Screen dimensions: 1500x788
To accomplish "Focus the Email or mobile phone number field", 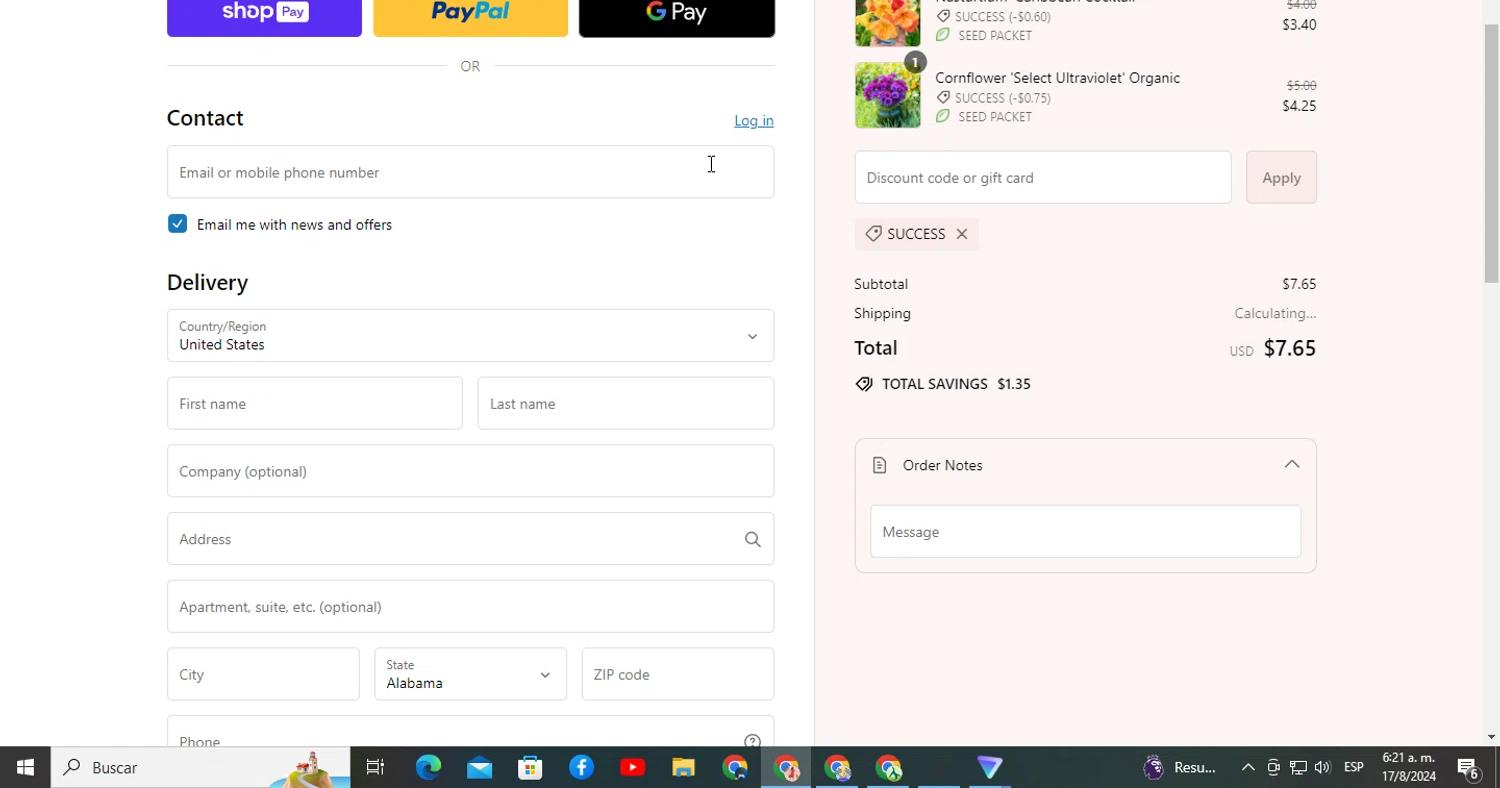I will (470, 172).
